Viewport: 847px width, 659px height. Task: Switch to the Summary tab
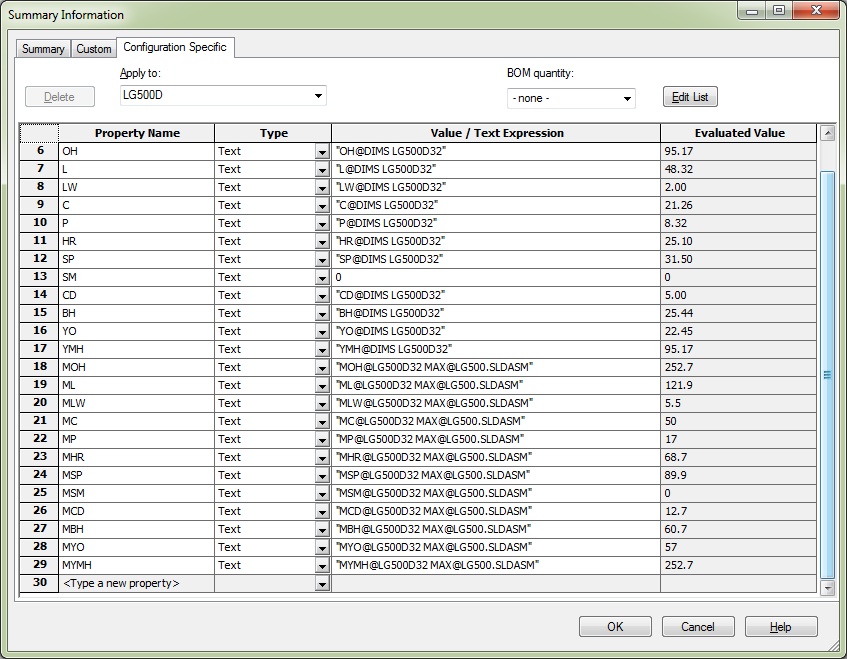43,49
